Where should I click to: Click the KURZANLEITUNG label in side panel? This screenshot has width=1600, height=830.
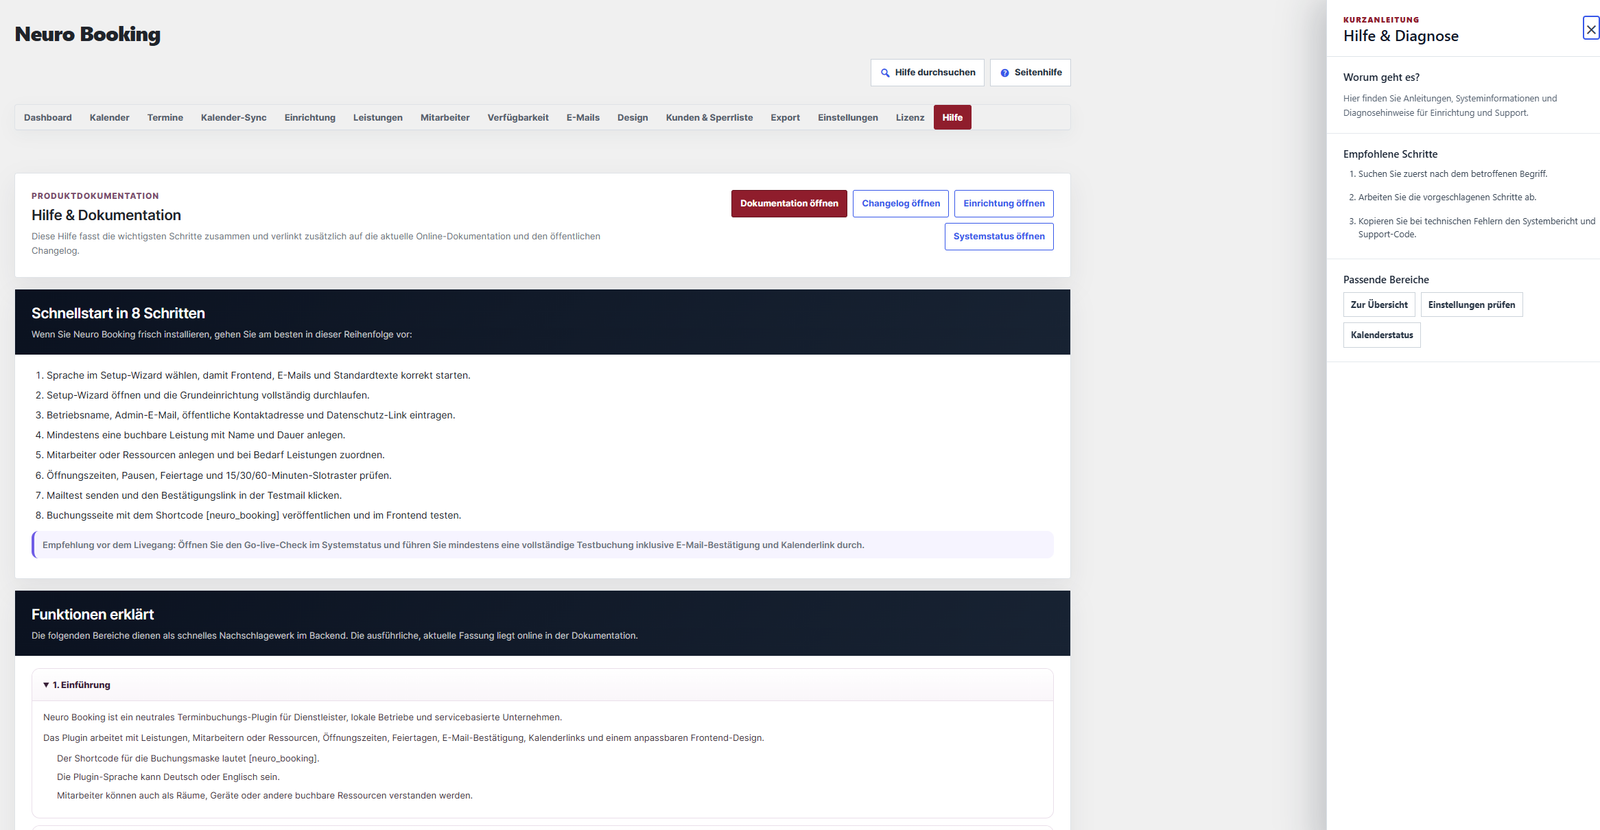(1381, 20)
